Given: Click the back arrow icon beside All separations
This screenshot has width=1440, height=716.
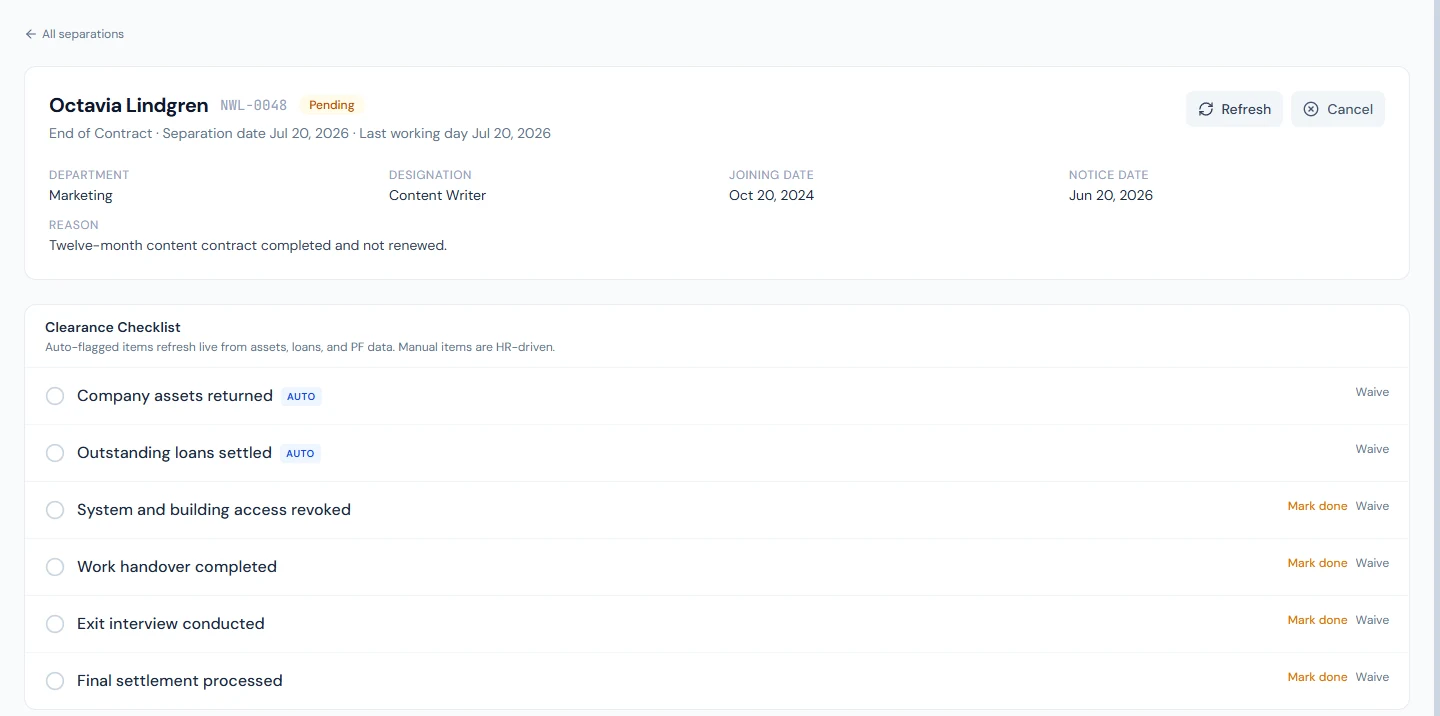Looking at the screenshot, I should point(31,34).
